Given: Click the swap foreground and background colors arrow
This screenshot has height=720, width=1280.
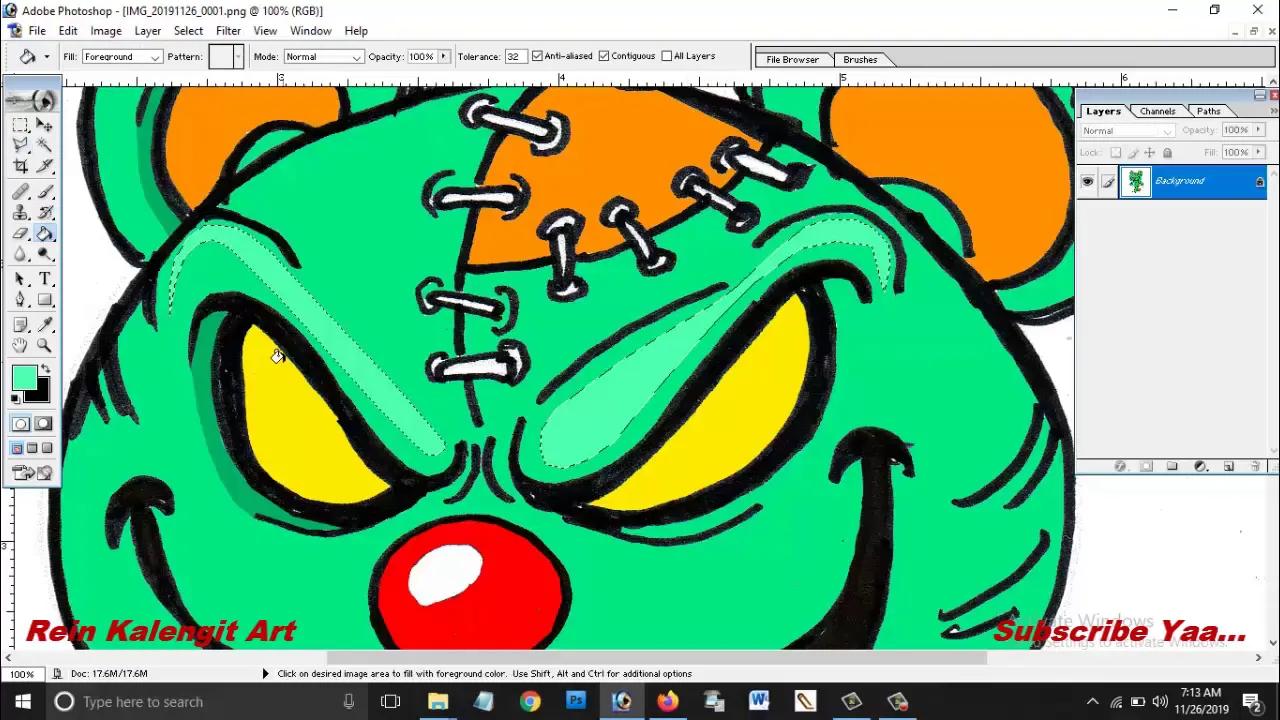Looking at the screenshot, I should [45, 367].
